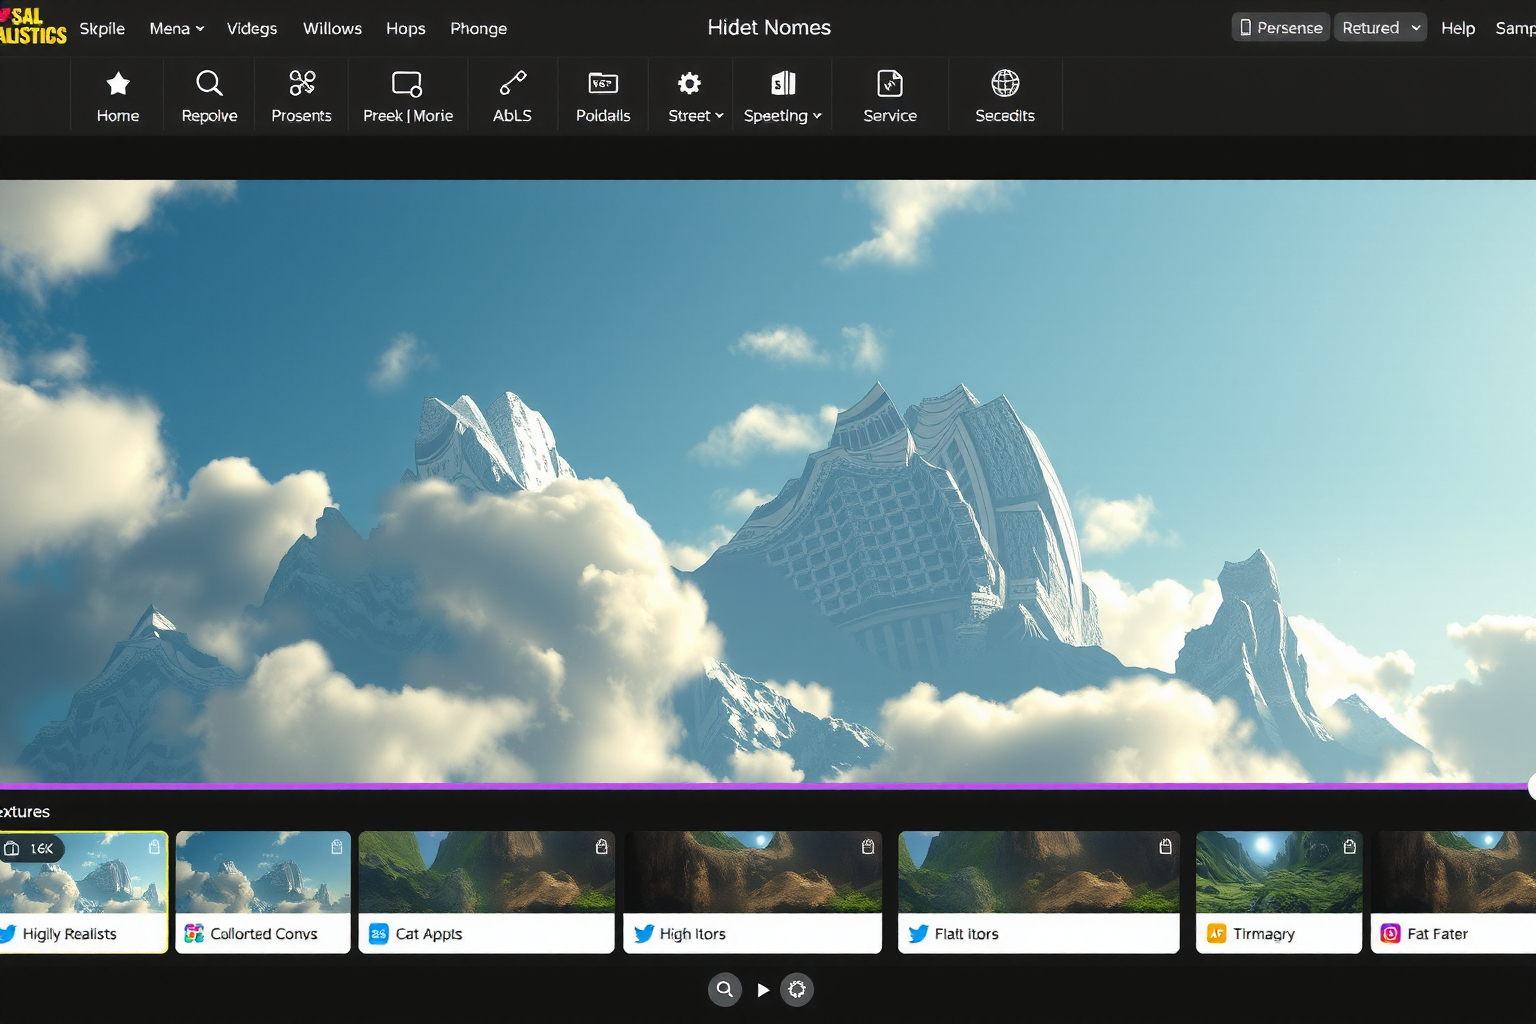Screen dimensions: 1536x1024
Task: Toggle lock on High Itors thumbnail
Action: point(868,847)
